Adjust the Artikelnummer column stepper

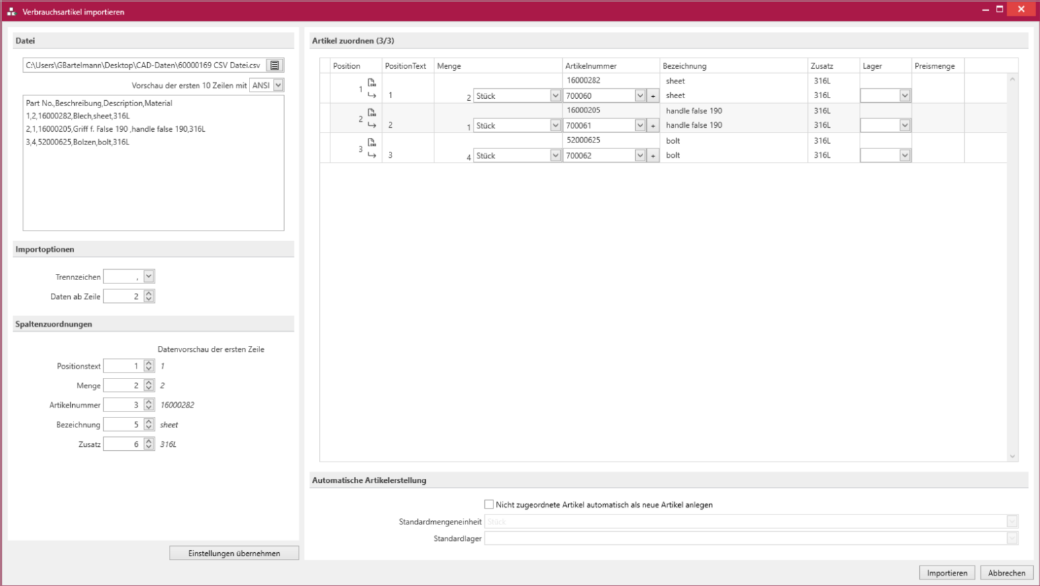click(x=149, y=405)
